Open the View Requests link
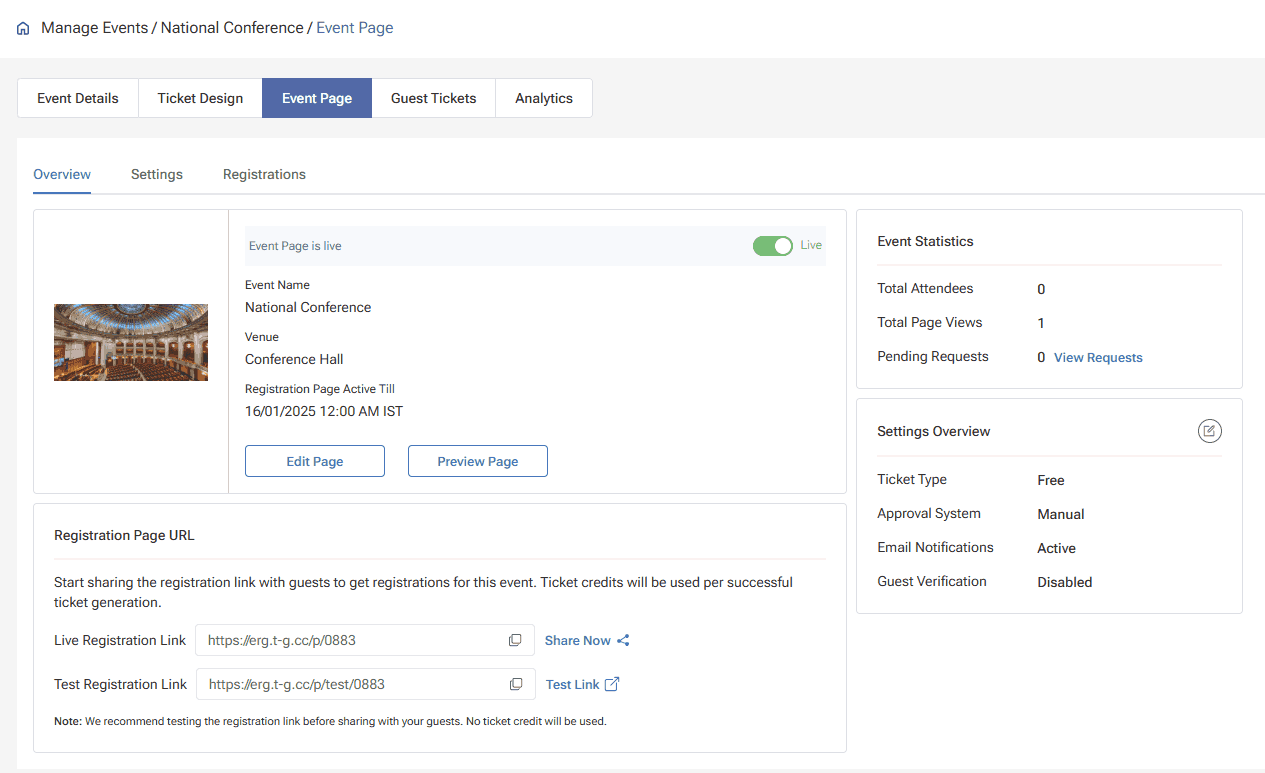Screen dimensions: 1265x773 tap(1098, 357)
